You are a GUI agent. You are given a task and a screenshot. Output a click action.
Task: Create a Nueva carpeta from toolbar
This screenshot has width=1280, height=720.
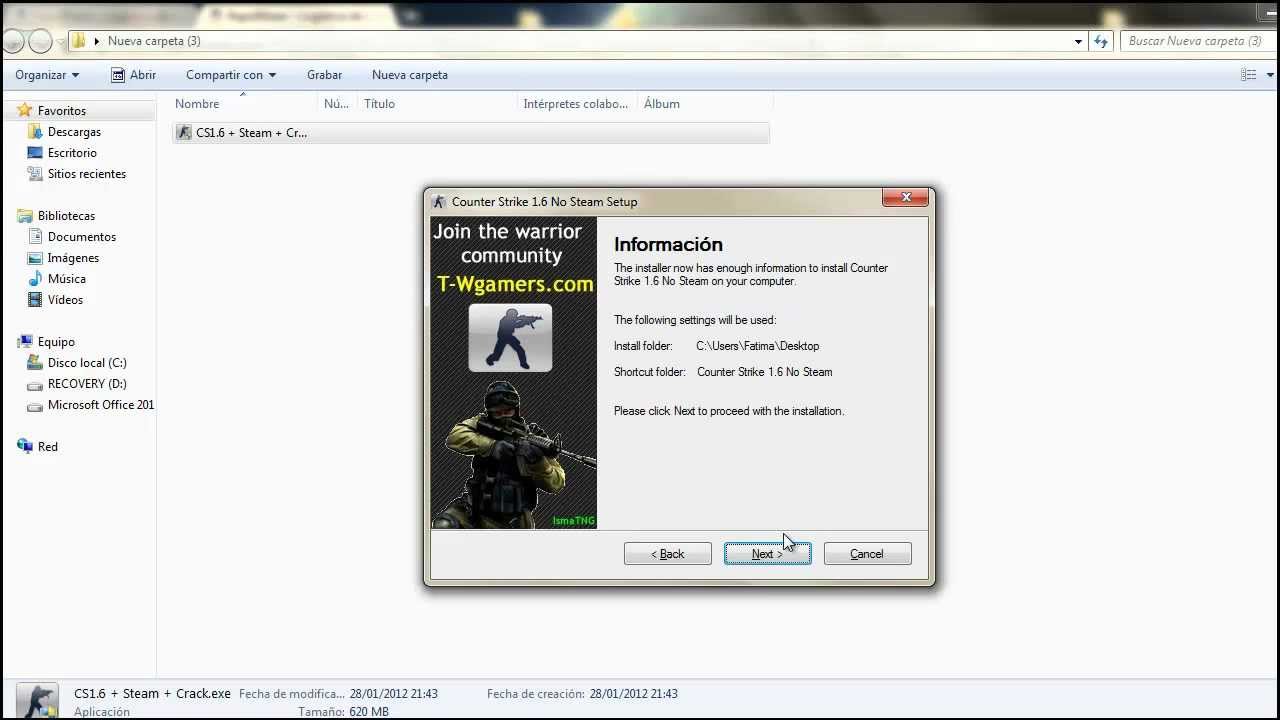tap(410, 75)
